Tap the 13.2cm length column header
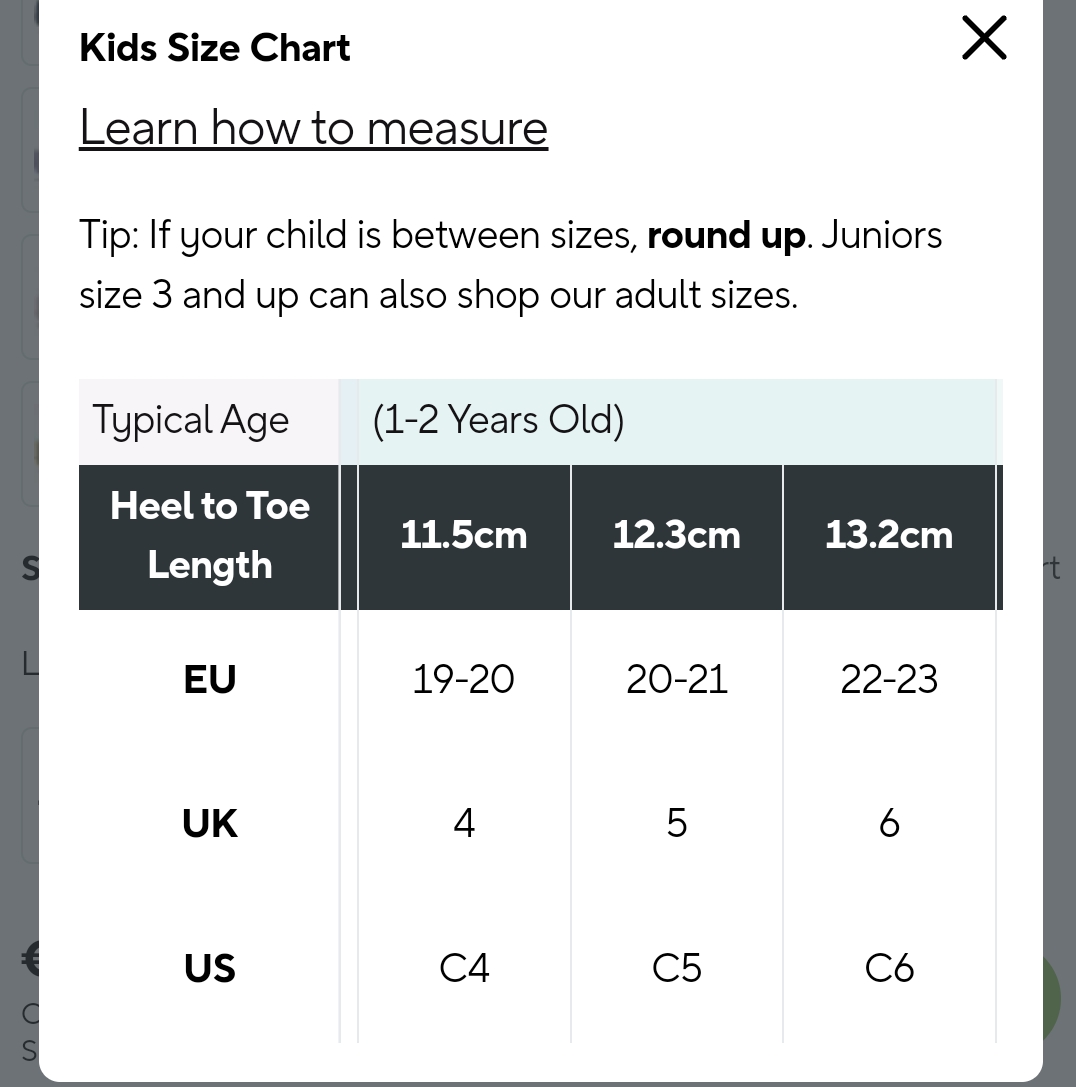1076x1087 pixels. click(x=889, y=536)
